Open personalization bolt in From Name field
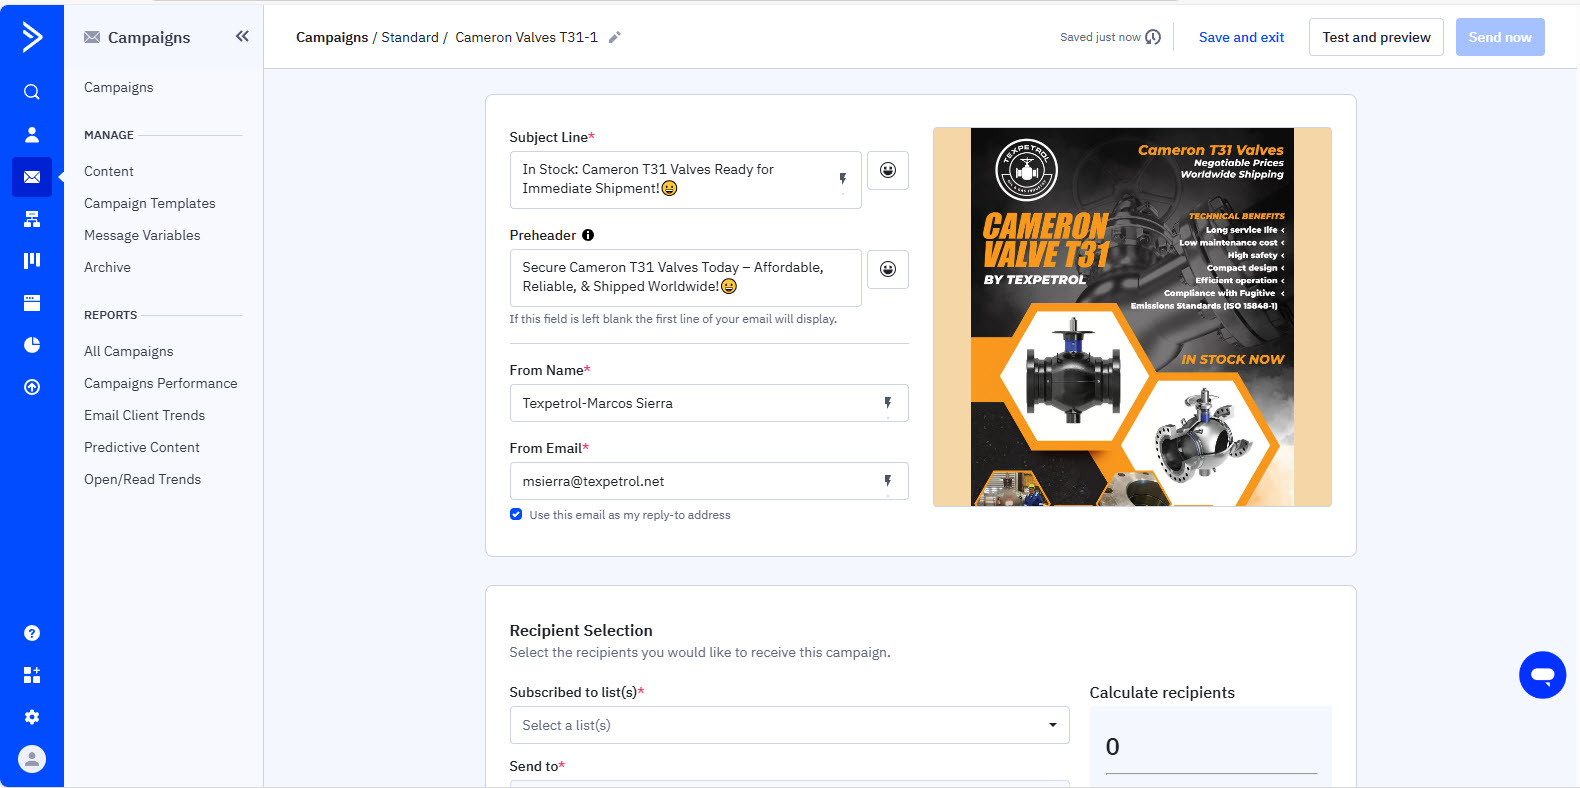The width and height of the screenshot is (1580, 788). (888, 403)
